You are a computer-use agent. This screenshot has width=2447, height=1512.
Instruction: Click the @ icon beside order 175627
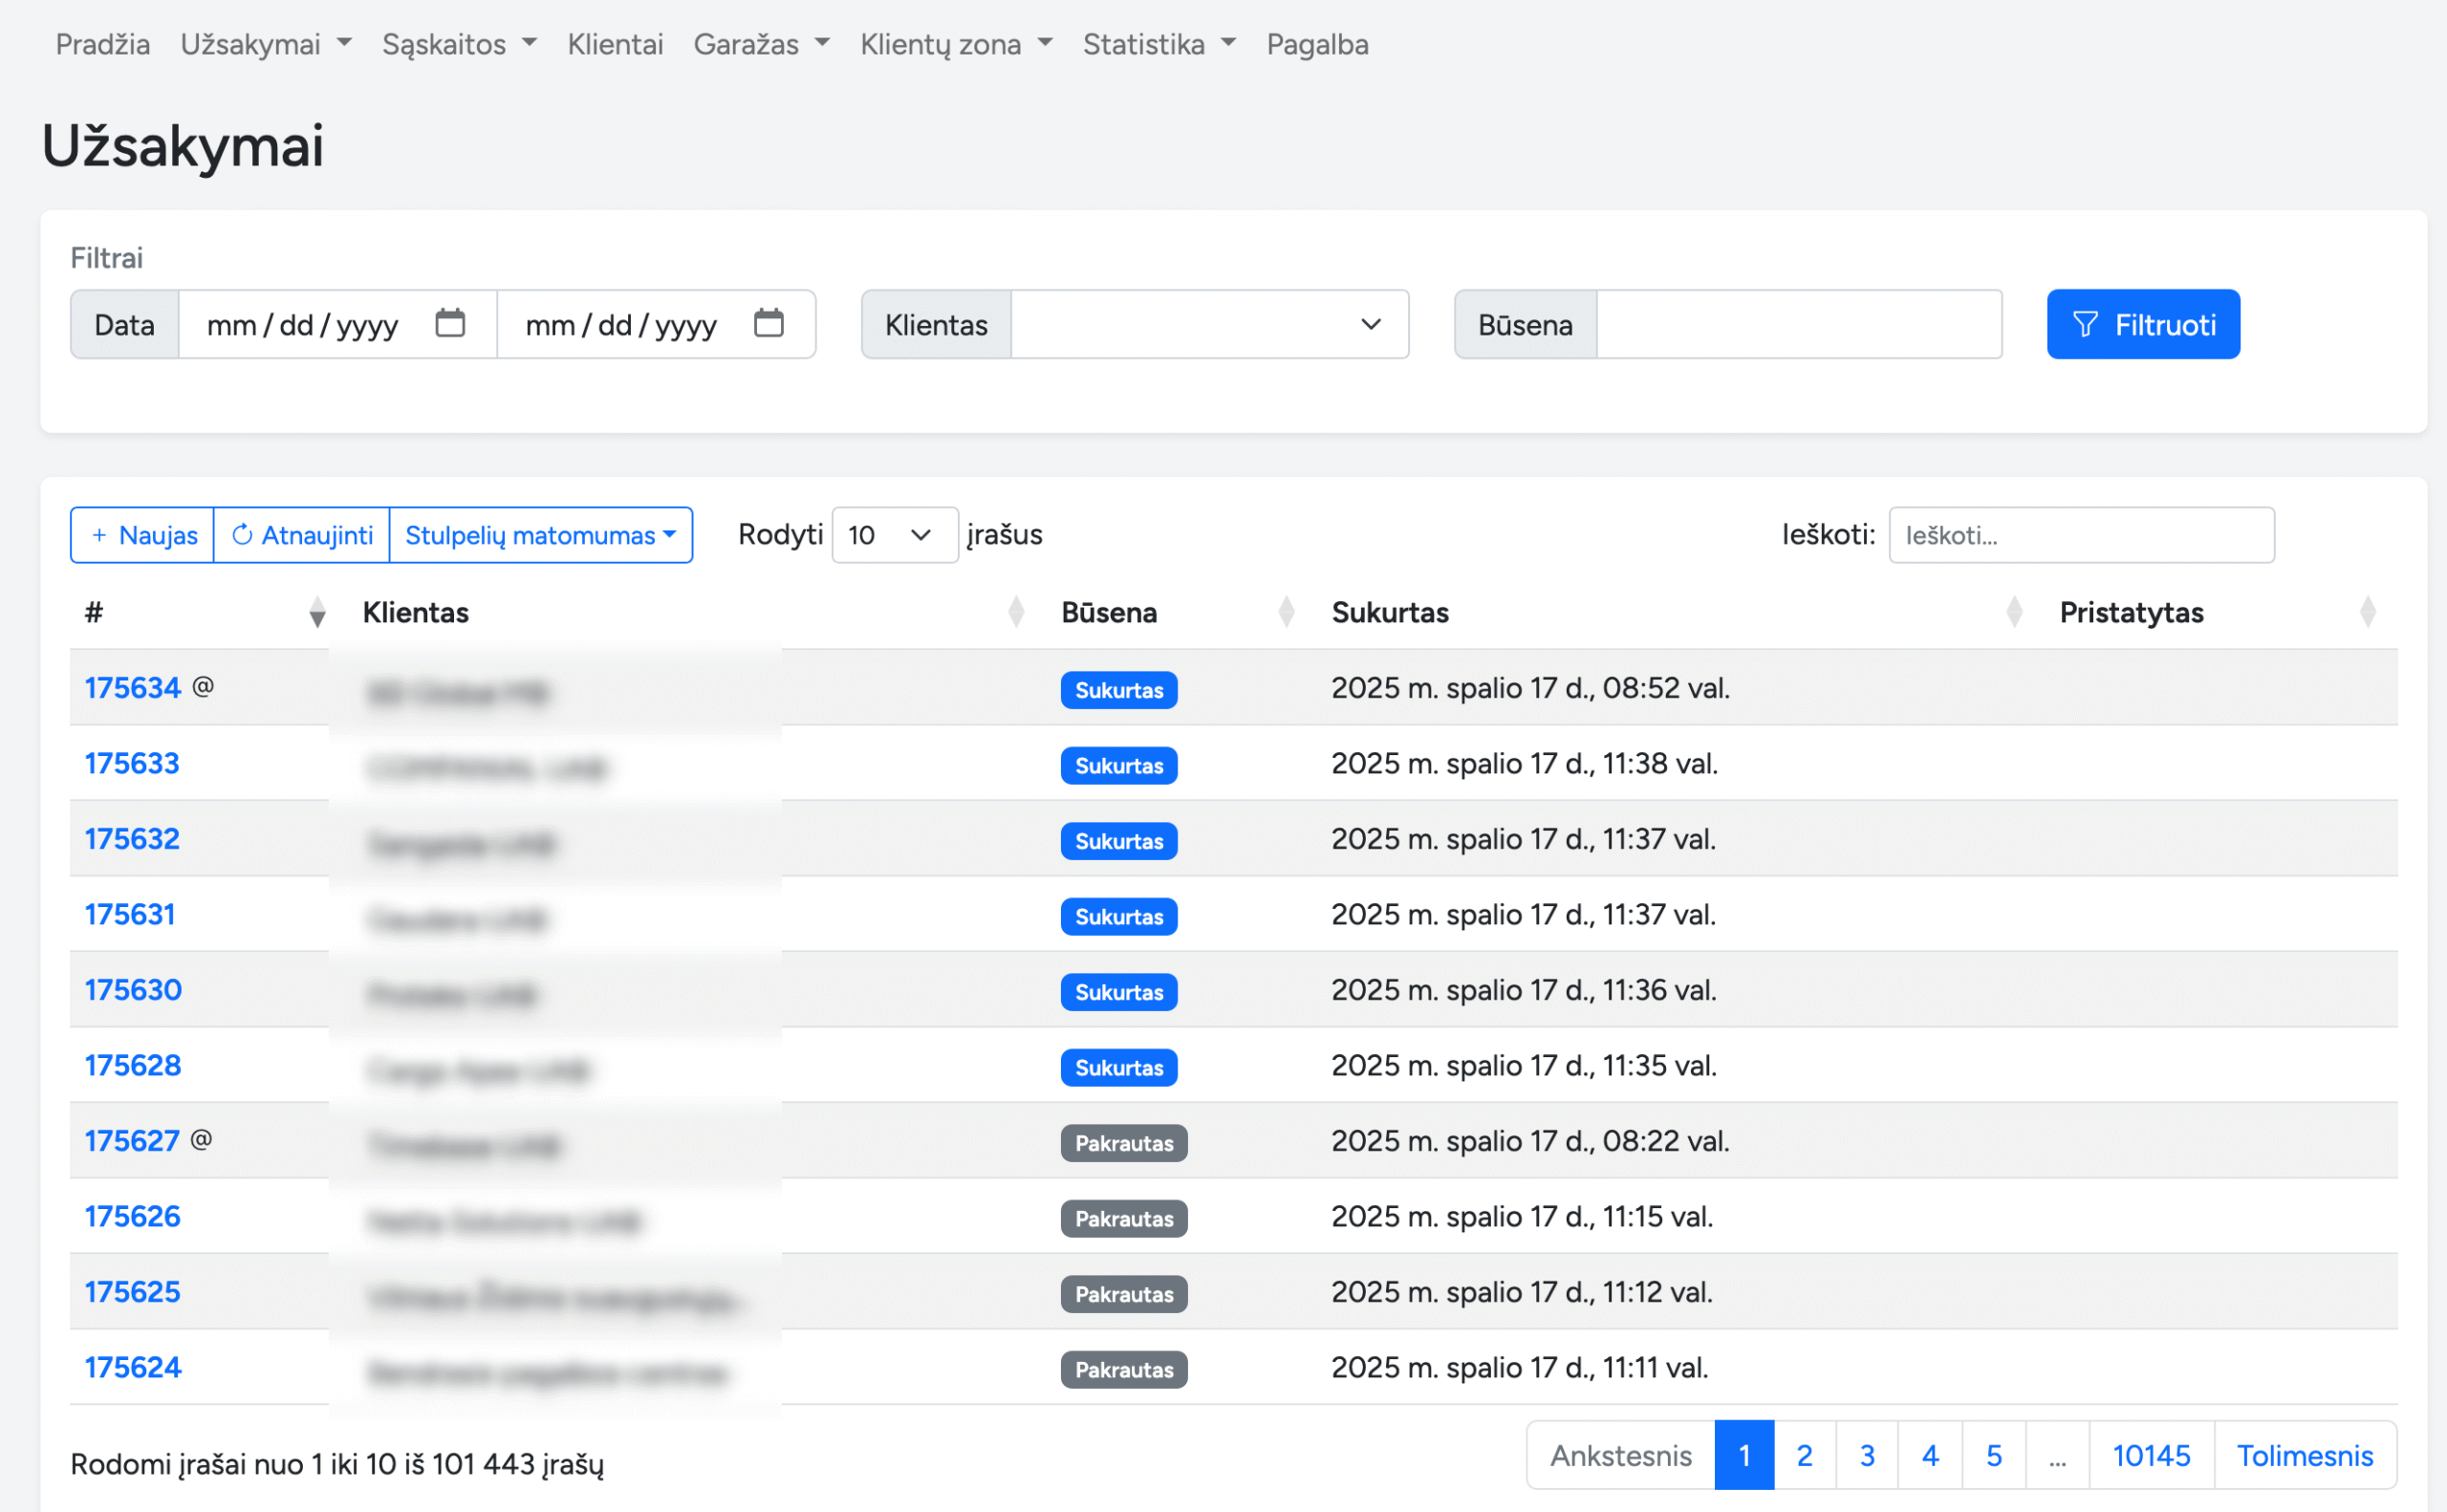point(201,1140)
